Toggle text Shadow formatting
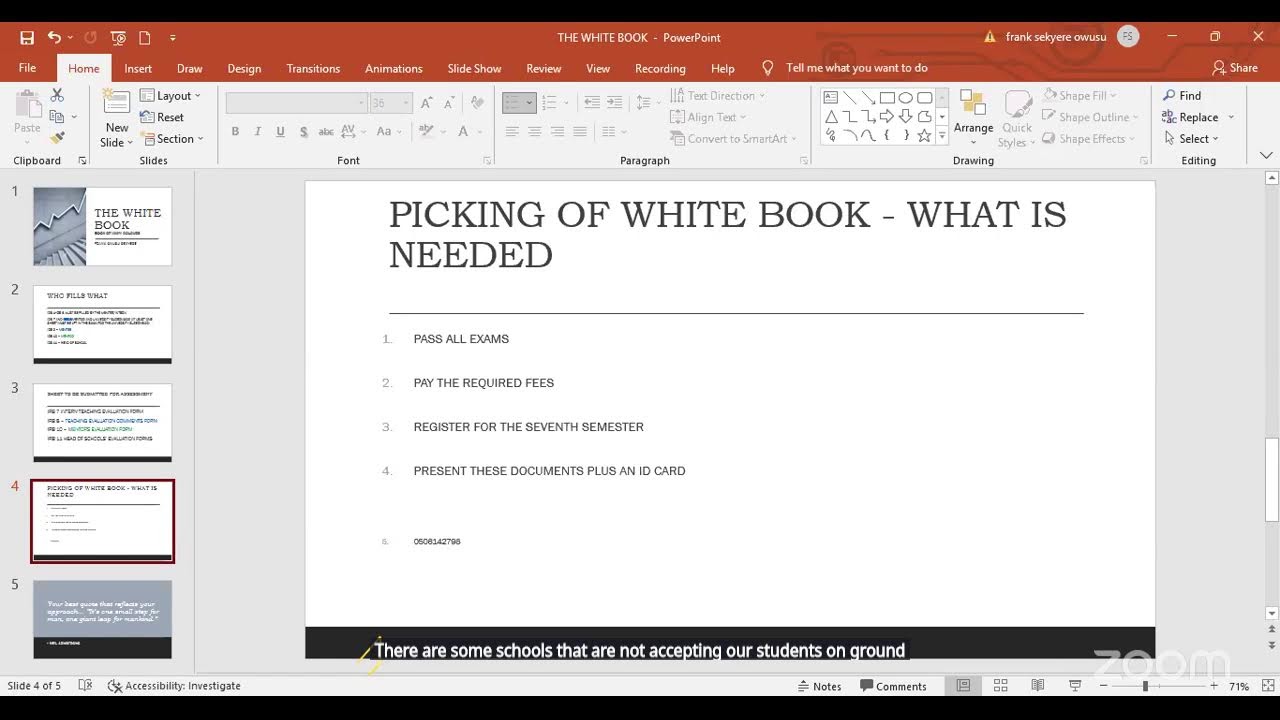 pyautogui.click(x=302, y=131)
